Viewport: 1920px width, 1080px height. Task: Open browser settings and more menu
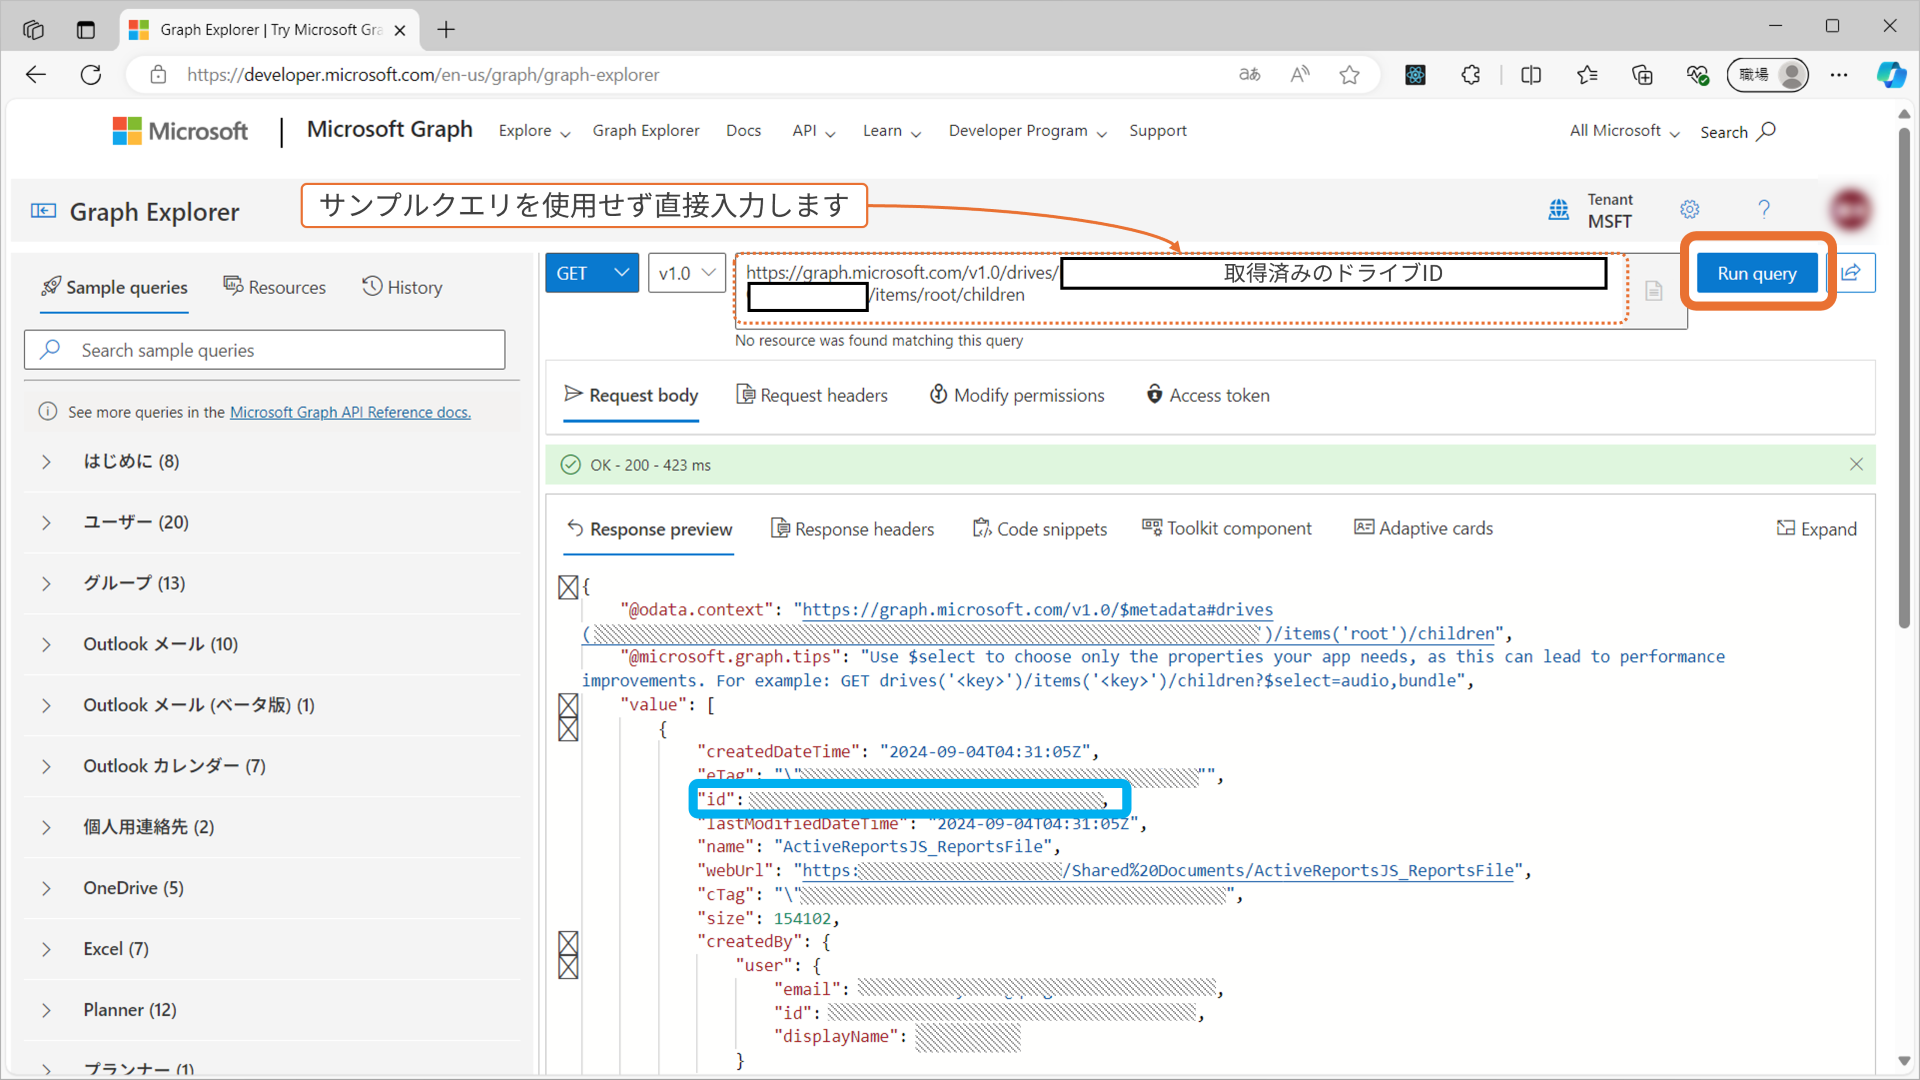(1839, 75)
